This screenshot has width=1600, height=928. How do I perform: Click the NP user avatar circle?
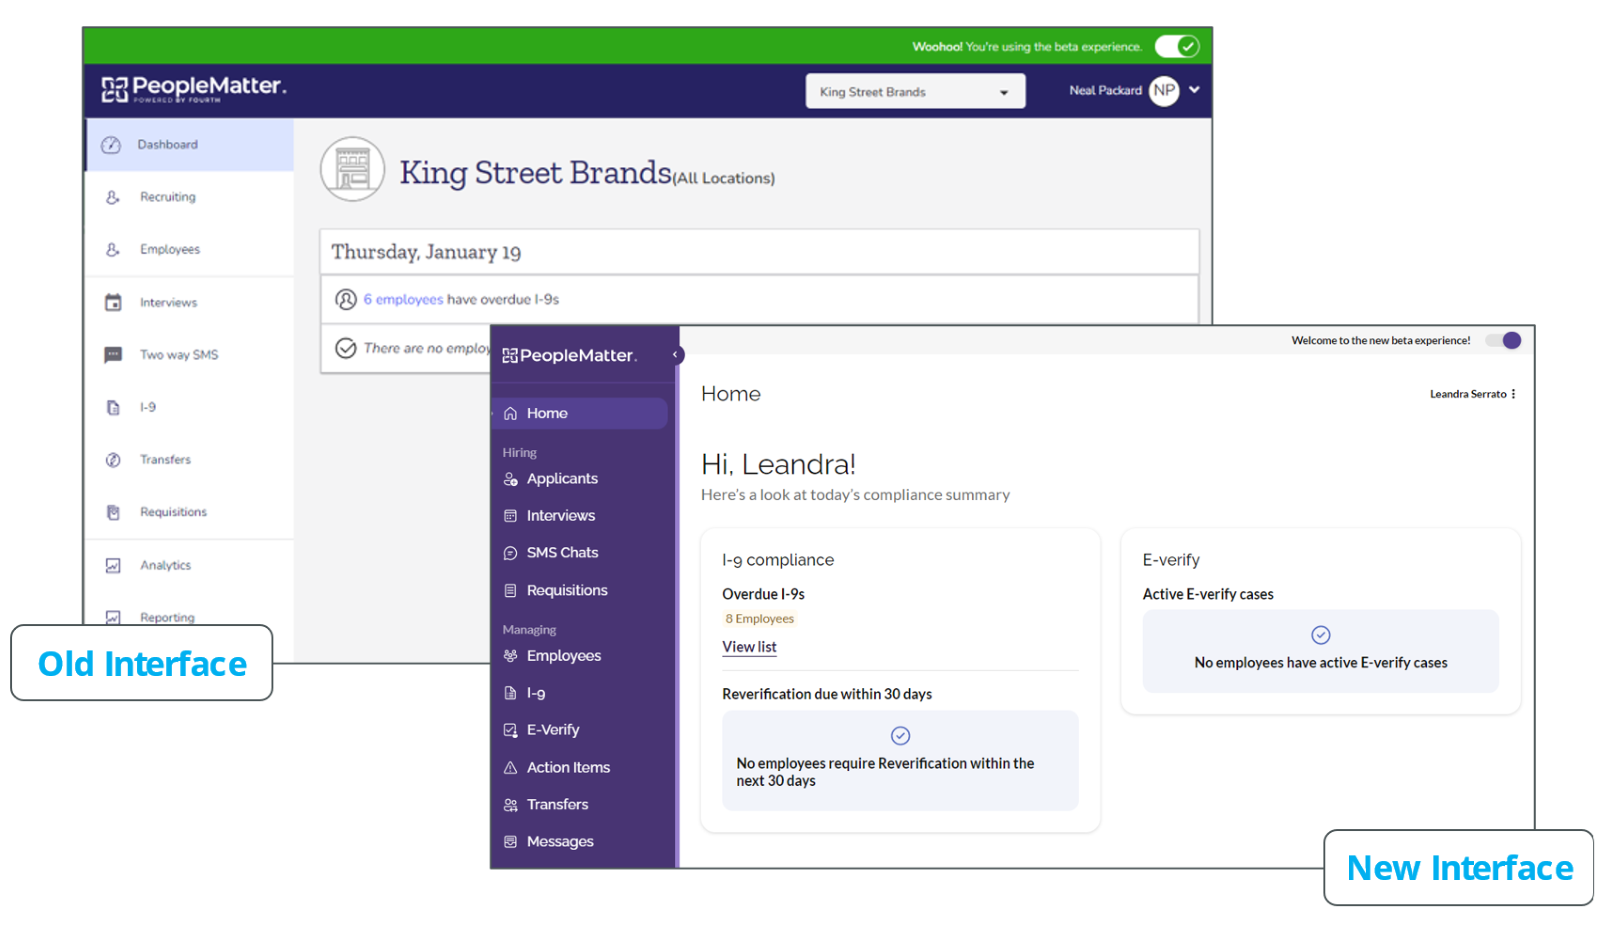(x=1164, y=90)
